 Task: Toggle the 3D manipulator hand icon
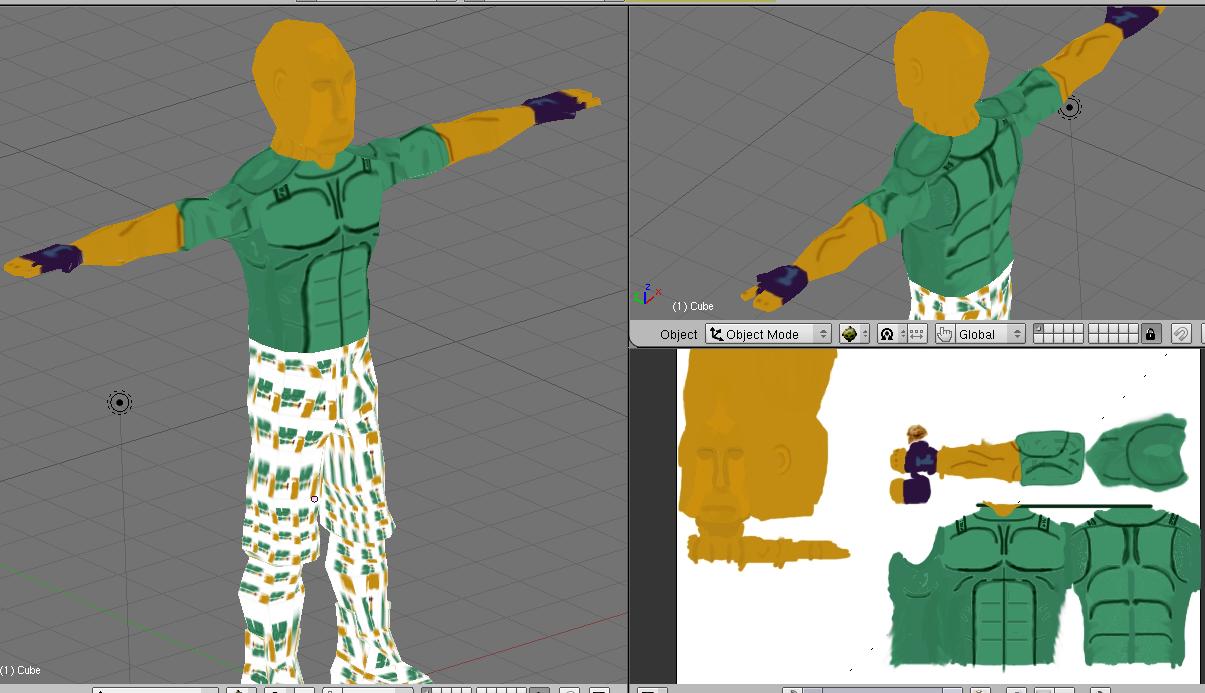[x=944, y=334]
